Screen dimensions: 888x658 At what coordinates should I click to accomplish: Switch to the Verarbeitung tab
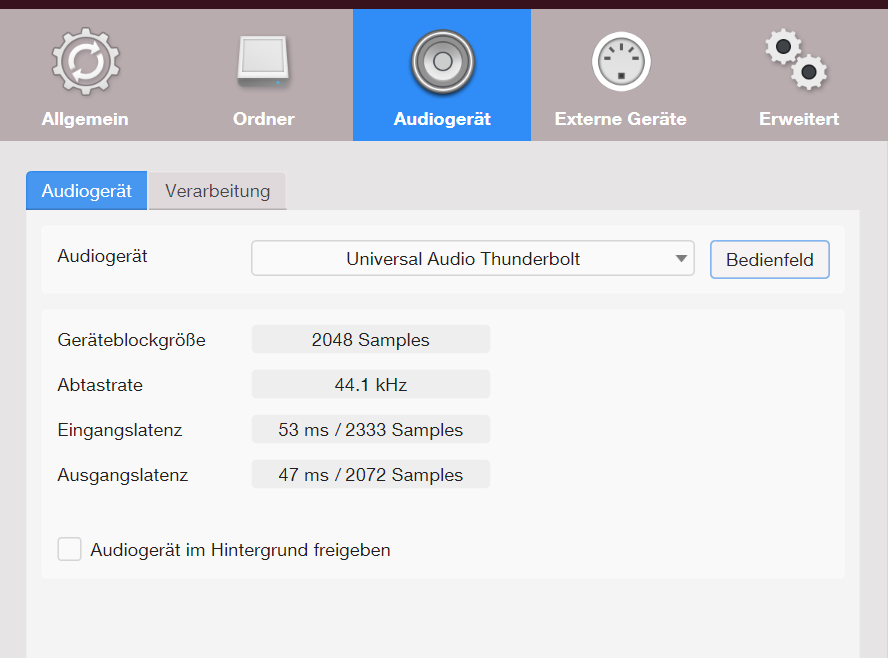(217, 191)
